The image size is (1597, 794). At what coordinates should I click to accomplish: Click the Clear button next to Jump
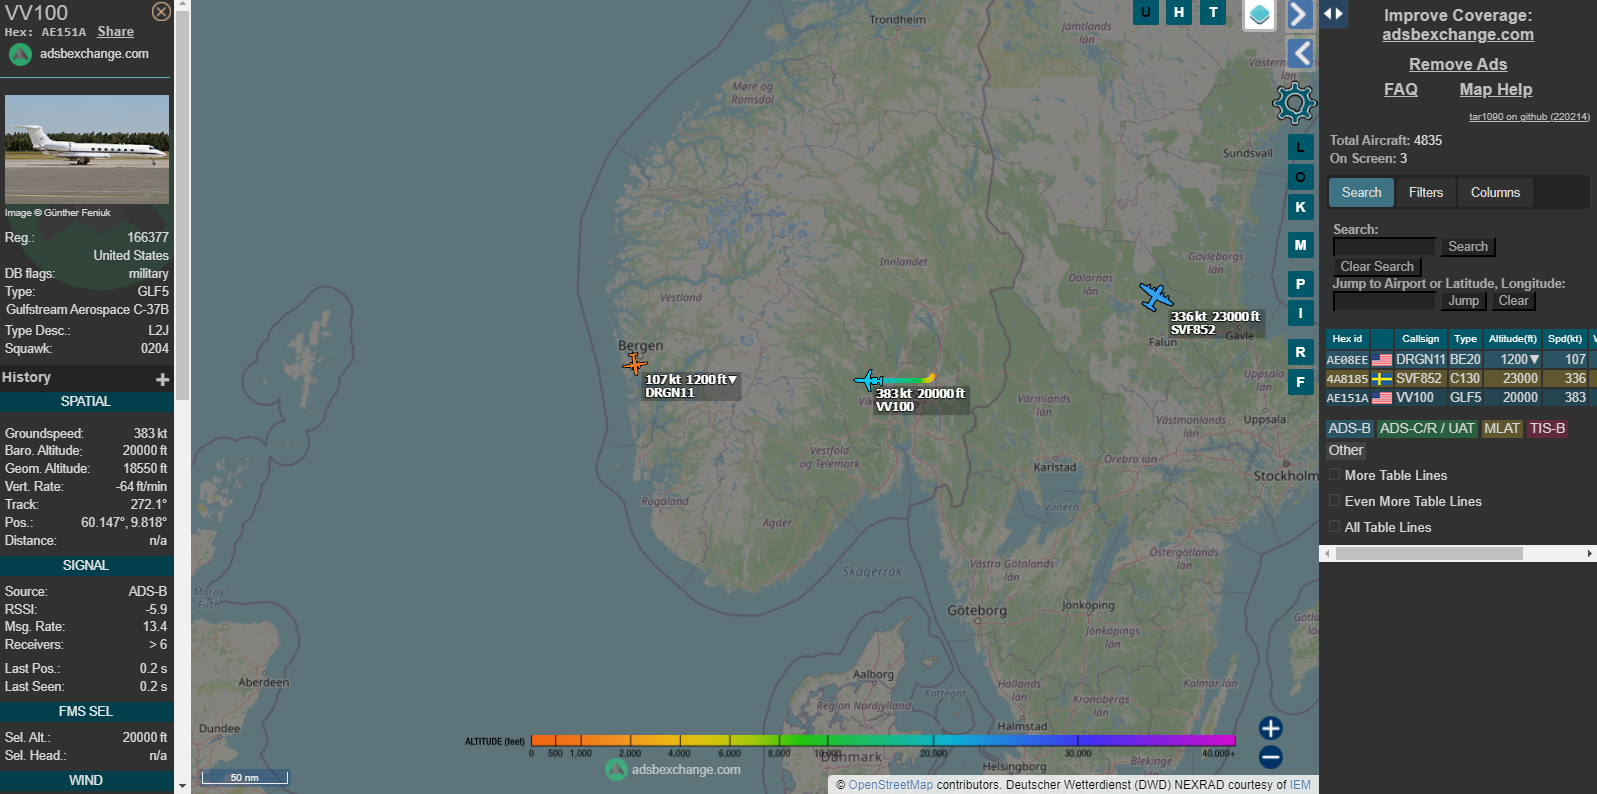click(1513, 300)
